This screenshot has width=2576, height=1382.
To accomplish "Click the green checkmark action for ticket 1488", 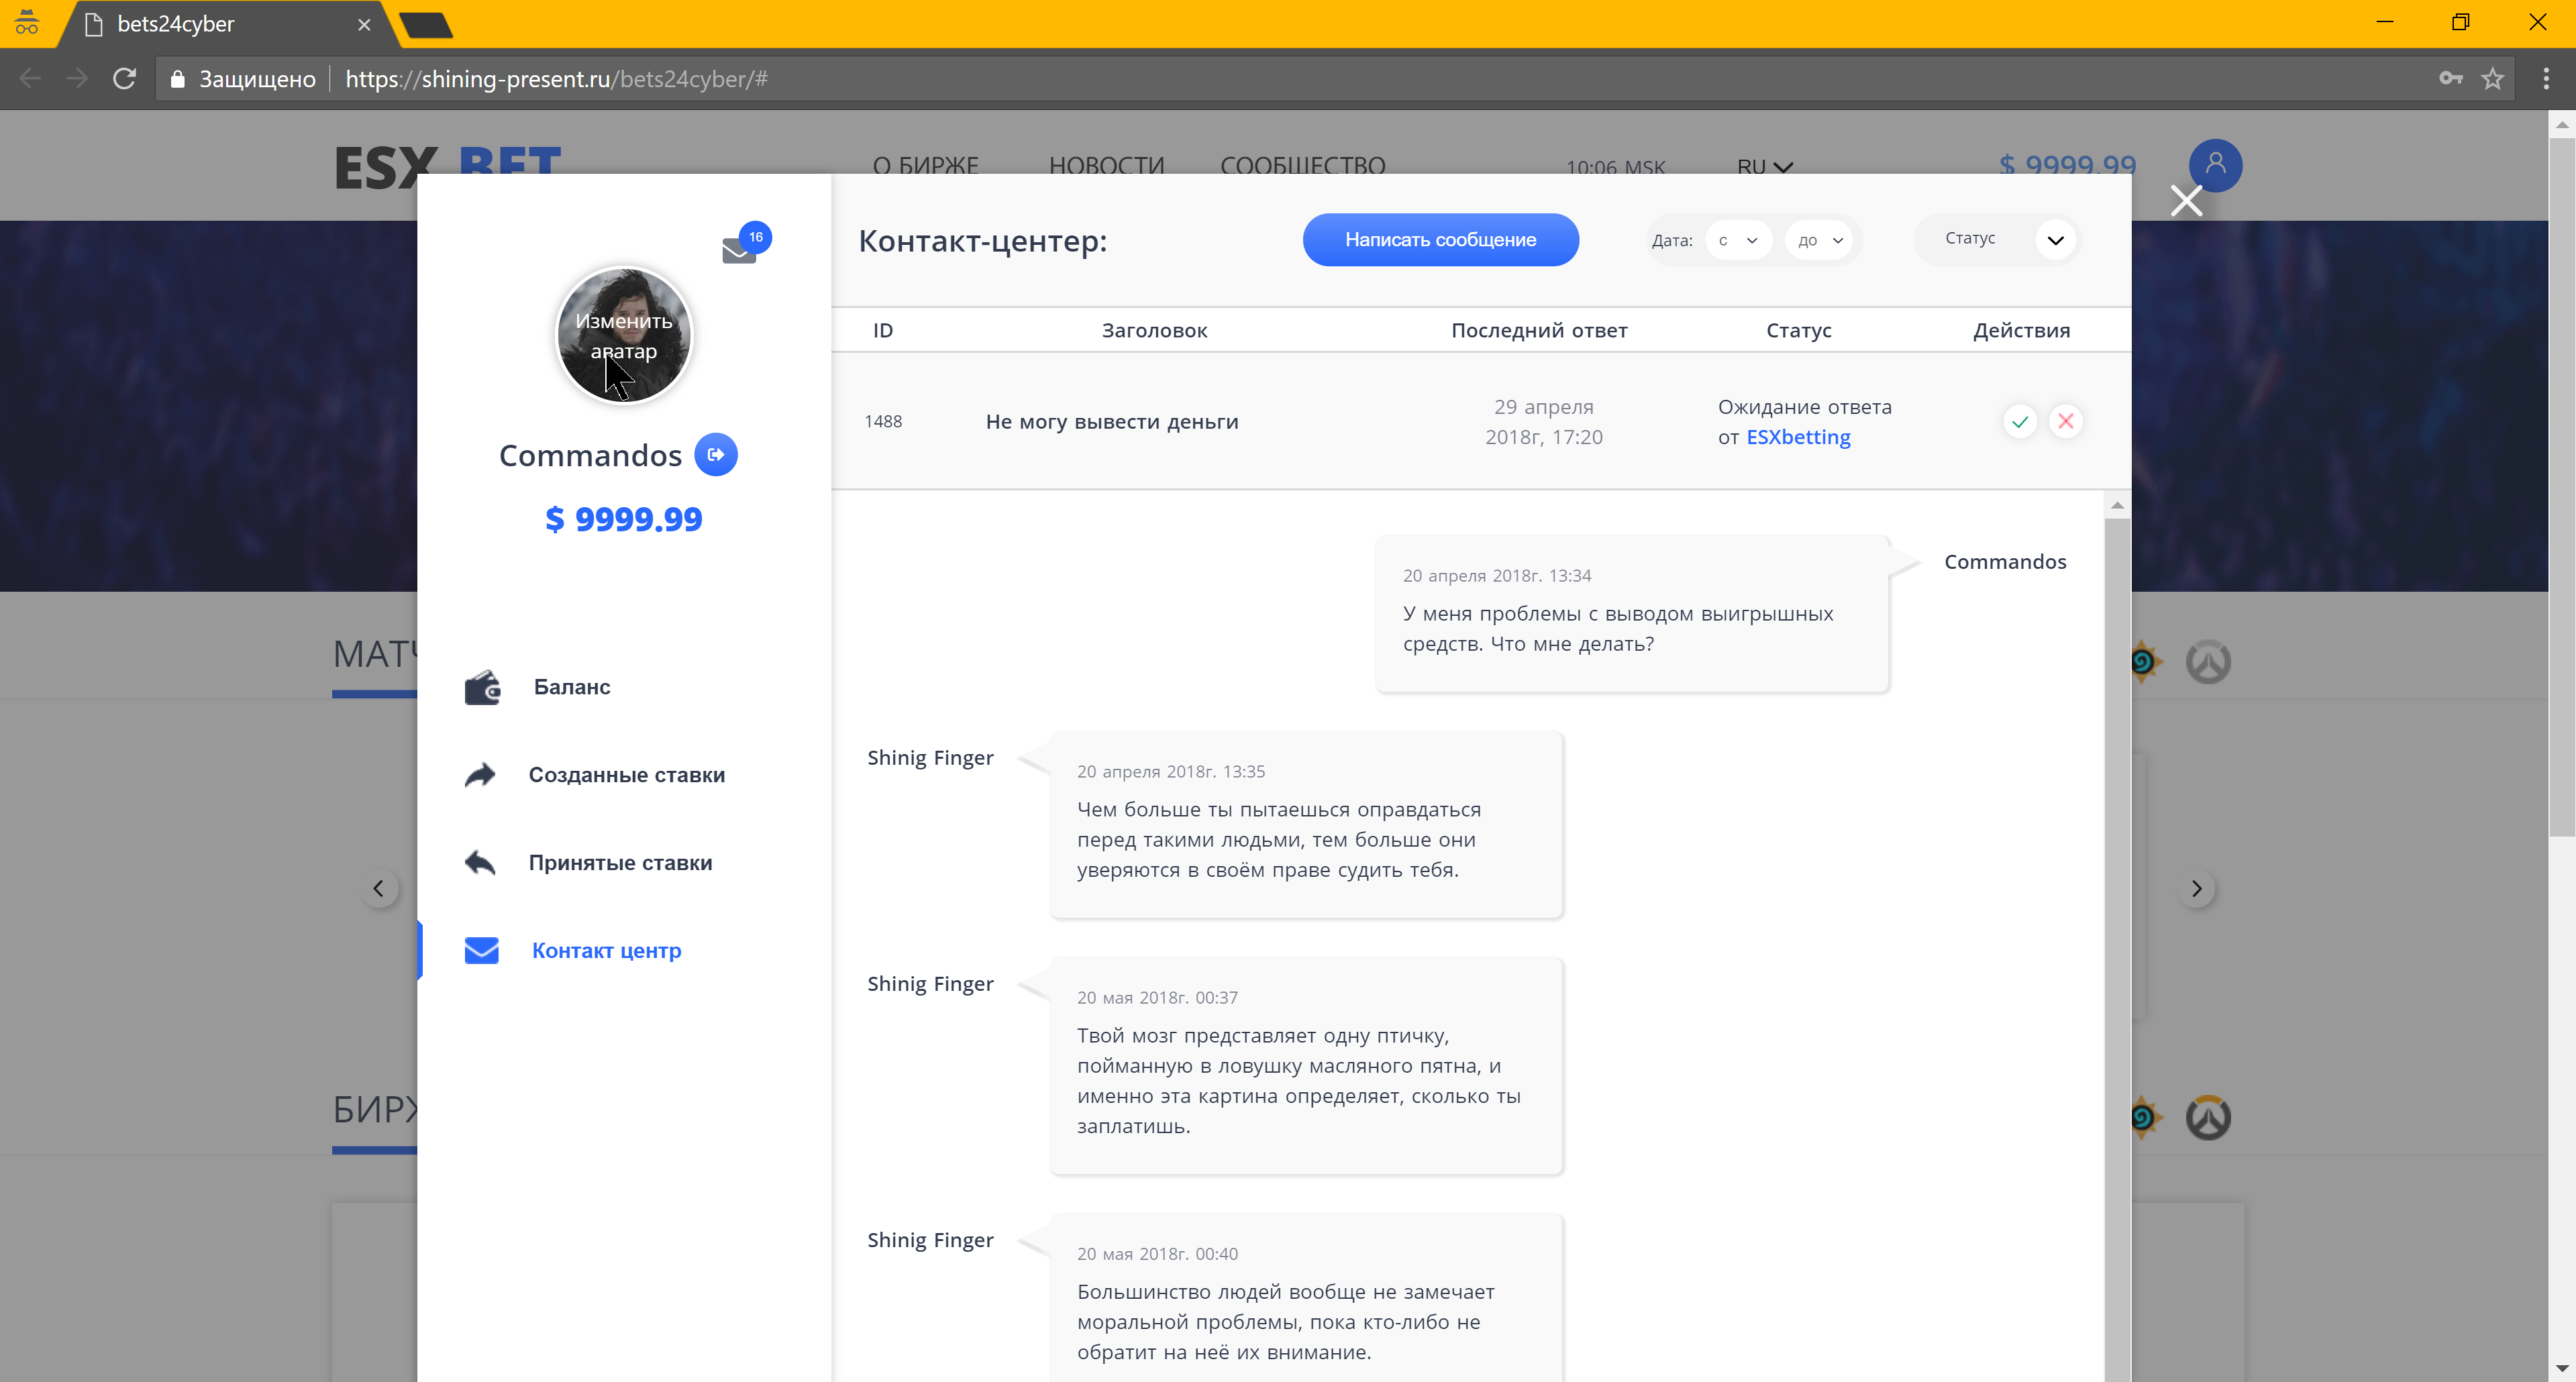I will (2020, 422).
